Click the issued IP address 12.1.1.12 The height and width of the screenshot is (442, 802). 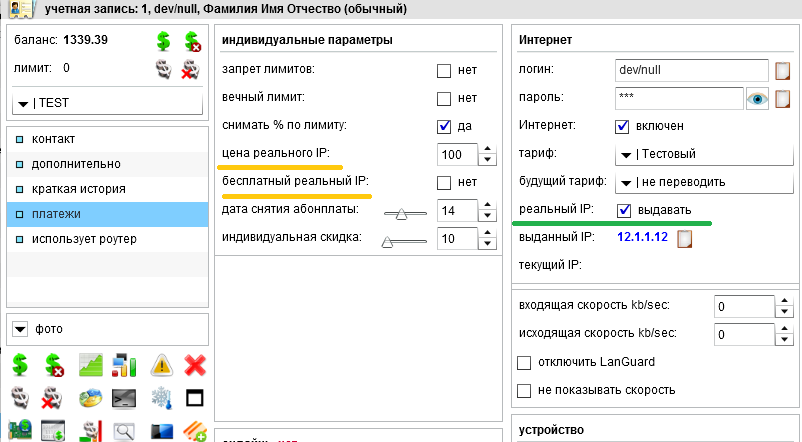point(642,238)
